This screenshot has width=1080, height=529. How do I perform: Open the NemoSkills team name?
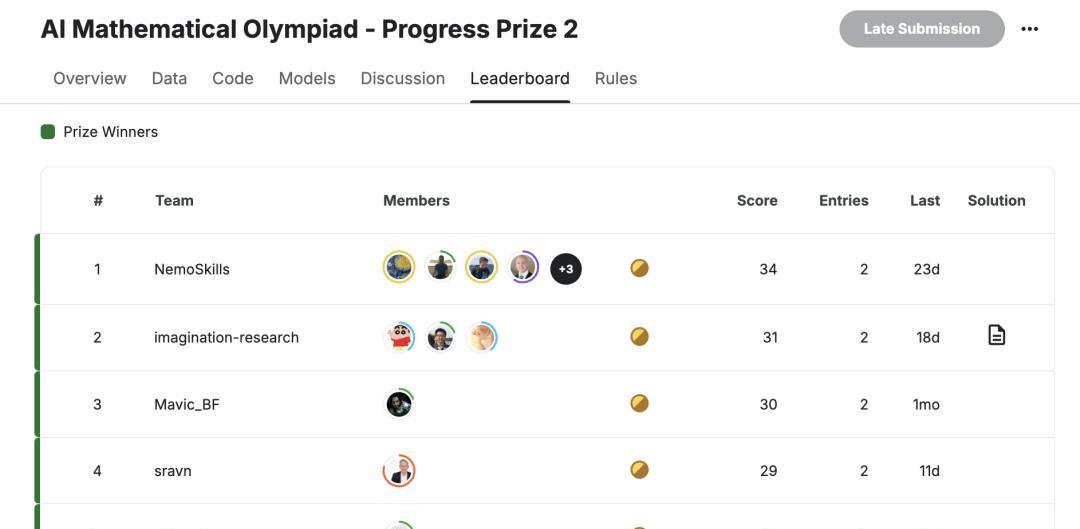pos(192,269)
